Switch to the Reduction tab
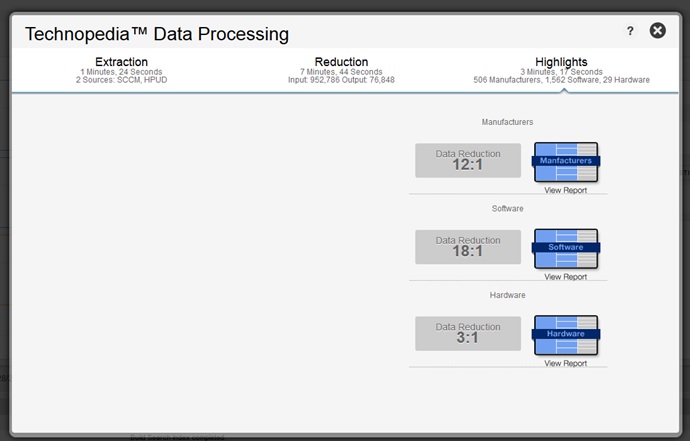 (x=341, y=62)
